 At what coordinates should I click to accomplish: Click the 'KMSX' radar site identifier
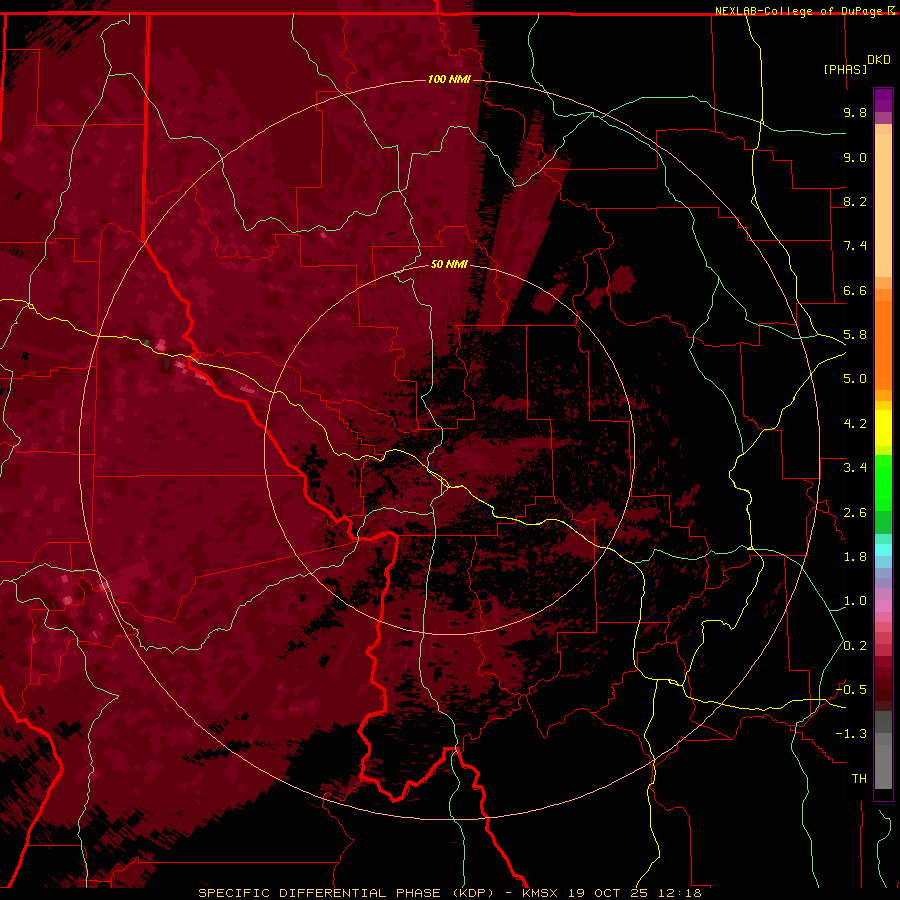coord(540,893)
